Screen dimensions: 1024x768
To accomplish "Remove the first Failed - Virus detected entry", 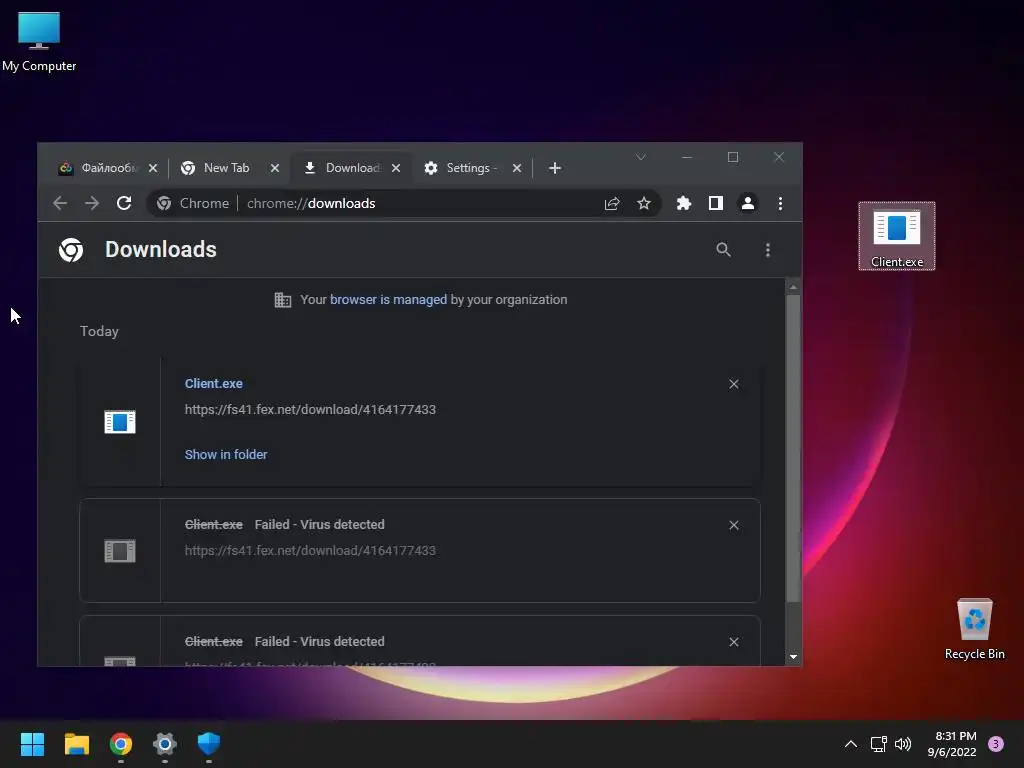I will [734, 525].
